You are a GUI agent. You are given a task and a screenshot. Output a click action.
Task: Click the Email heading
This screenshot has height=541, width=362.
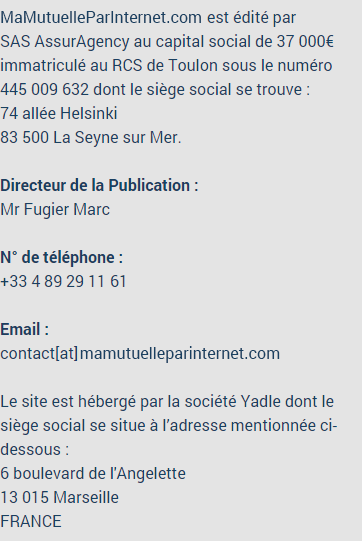[x=25, y=329]
